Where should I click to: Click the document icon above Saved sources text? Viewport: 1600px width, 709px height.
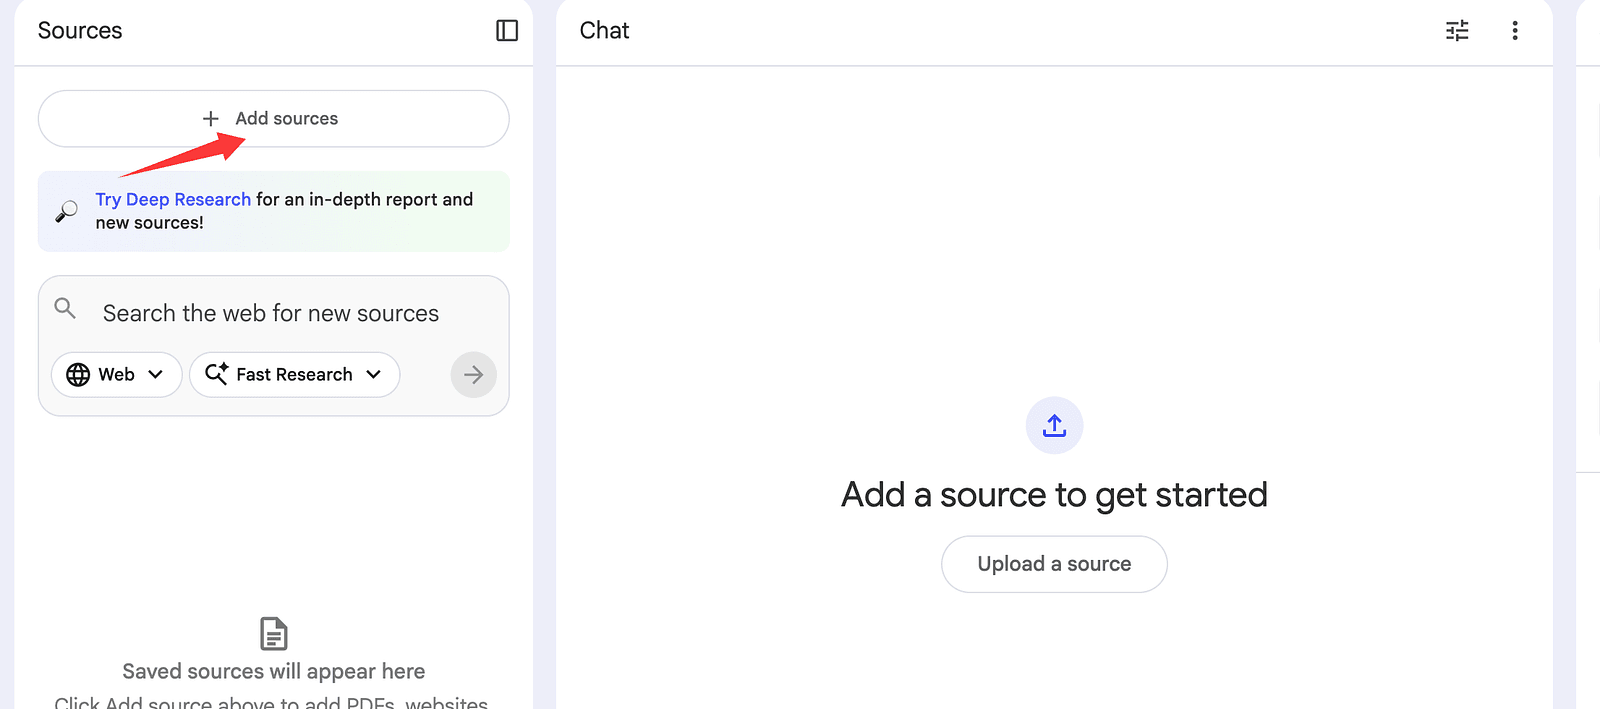click(273, 634)
